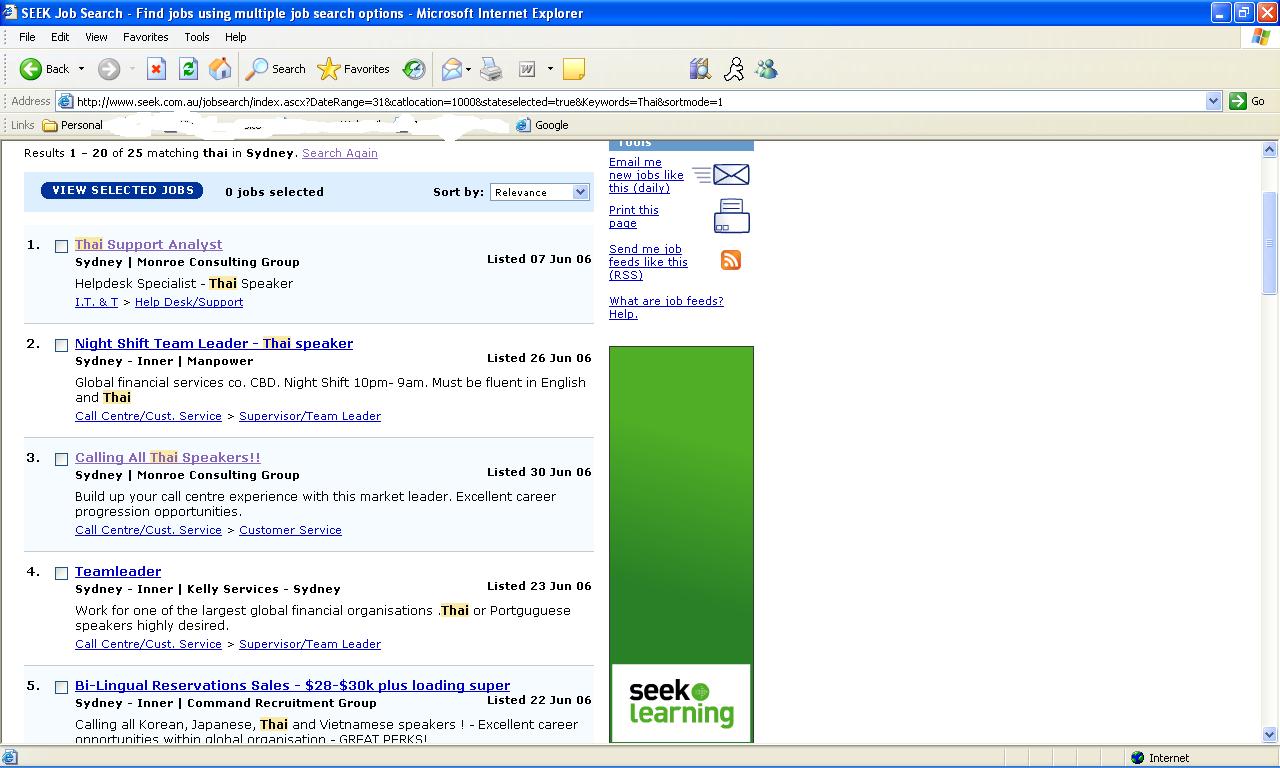This screenshot has height=768, width=1280.
Task: Click What are job feeds? Help link
Action: coord(666,307)
